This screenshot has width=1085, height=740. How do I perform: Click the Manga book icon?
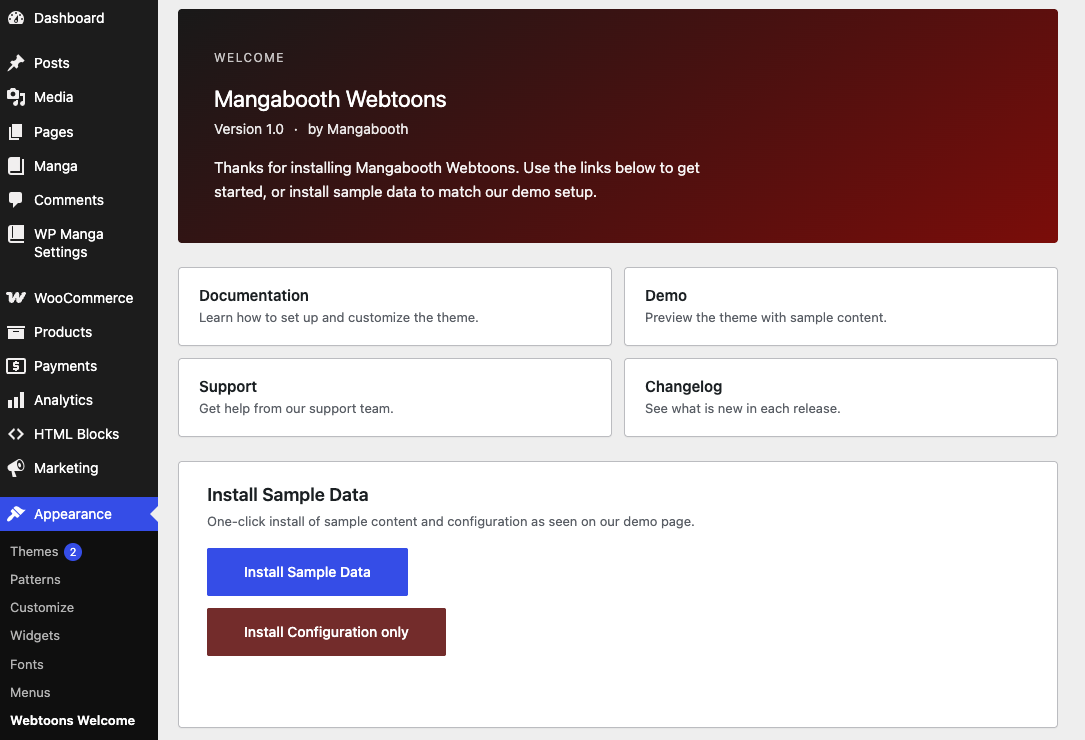tap(16, 166)
